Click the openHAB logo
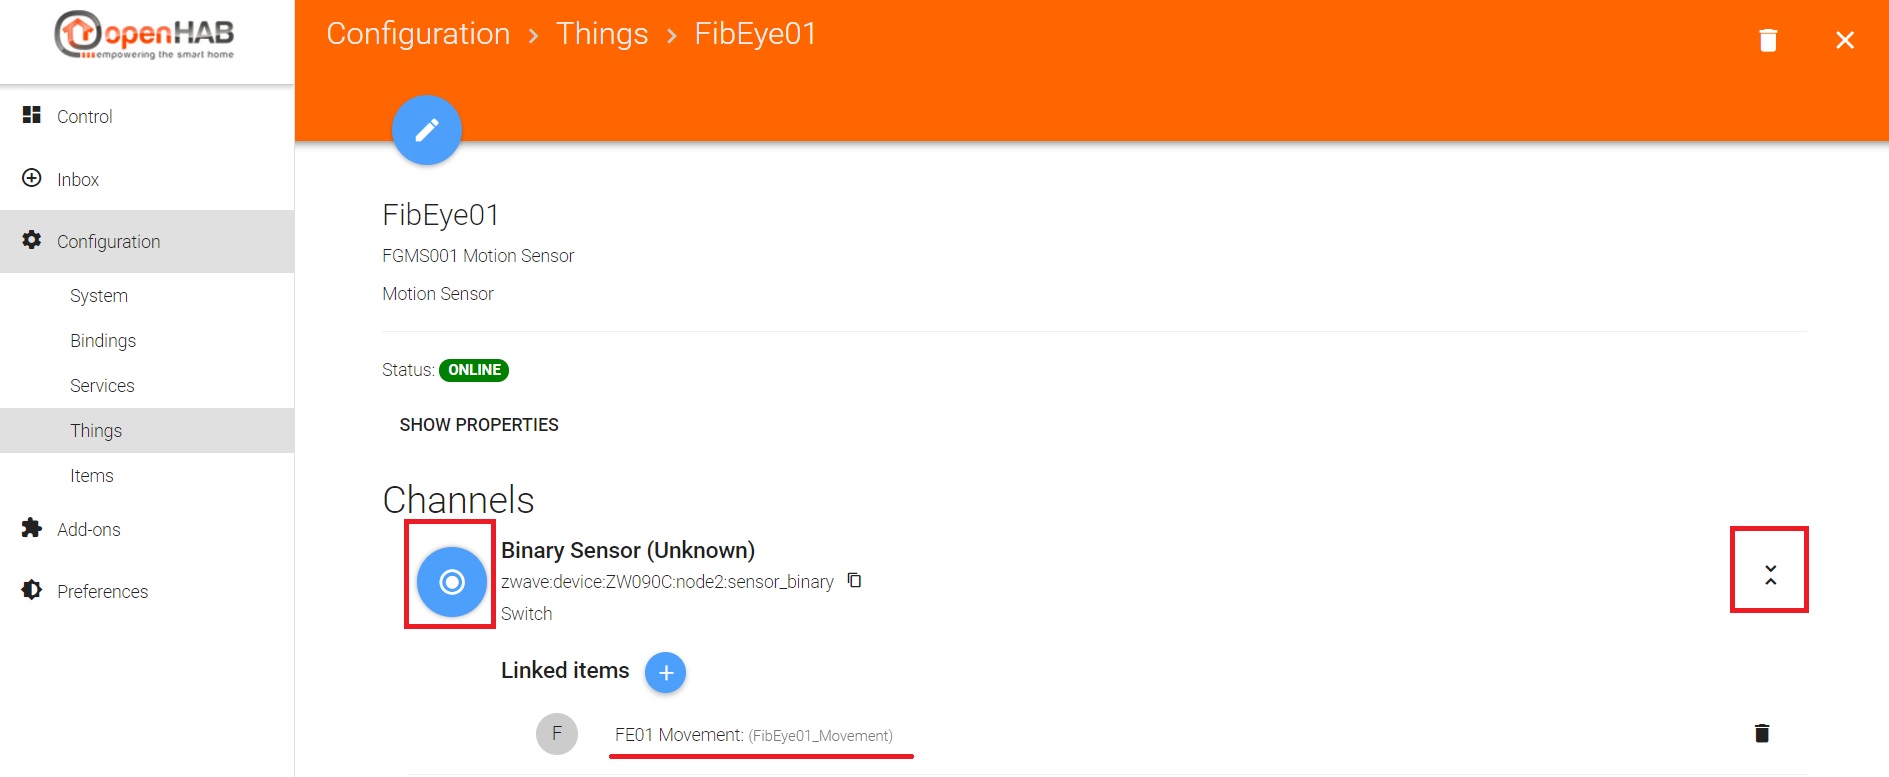The width and height of the screenshot is (1889, 777). (145, 36)
